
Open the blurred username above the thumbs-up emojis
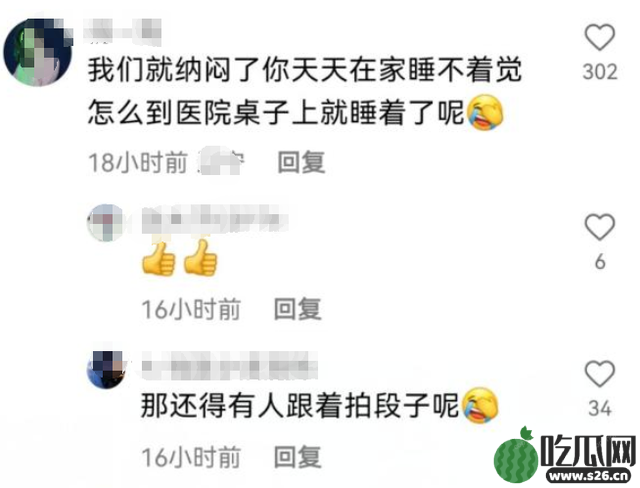(215, 219)
